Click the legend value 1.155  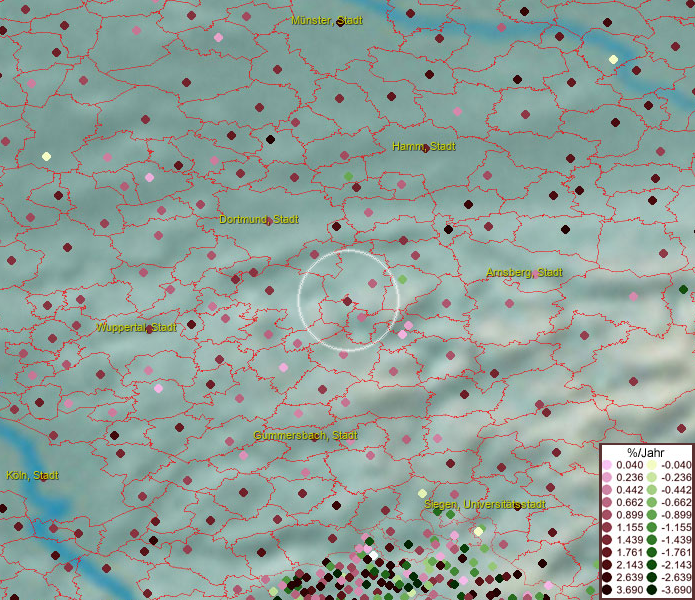pos(629,527)
